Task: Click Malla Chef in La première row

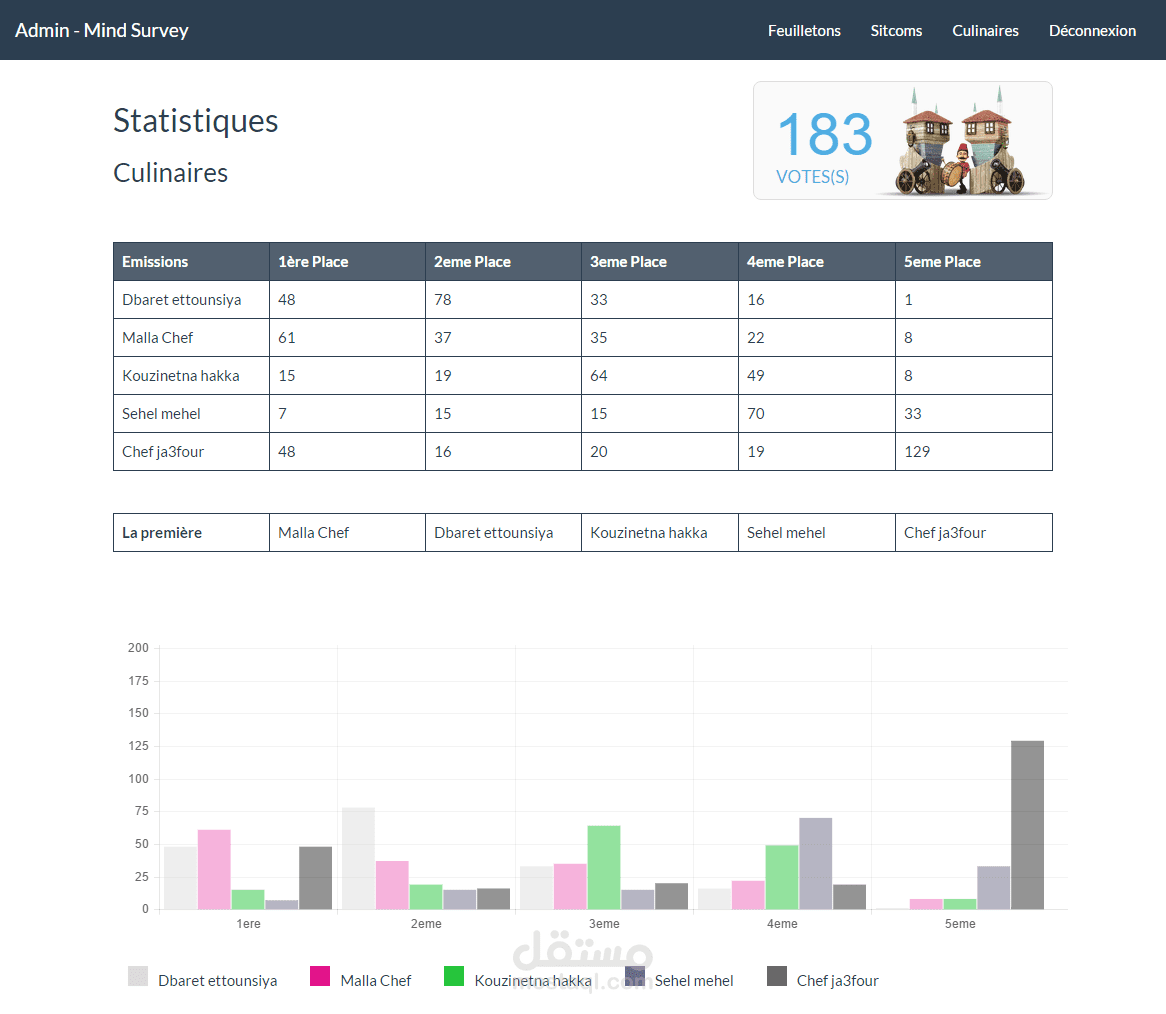Action: tap(313, 532)
